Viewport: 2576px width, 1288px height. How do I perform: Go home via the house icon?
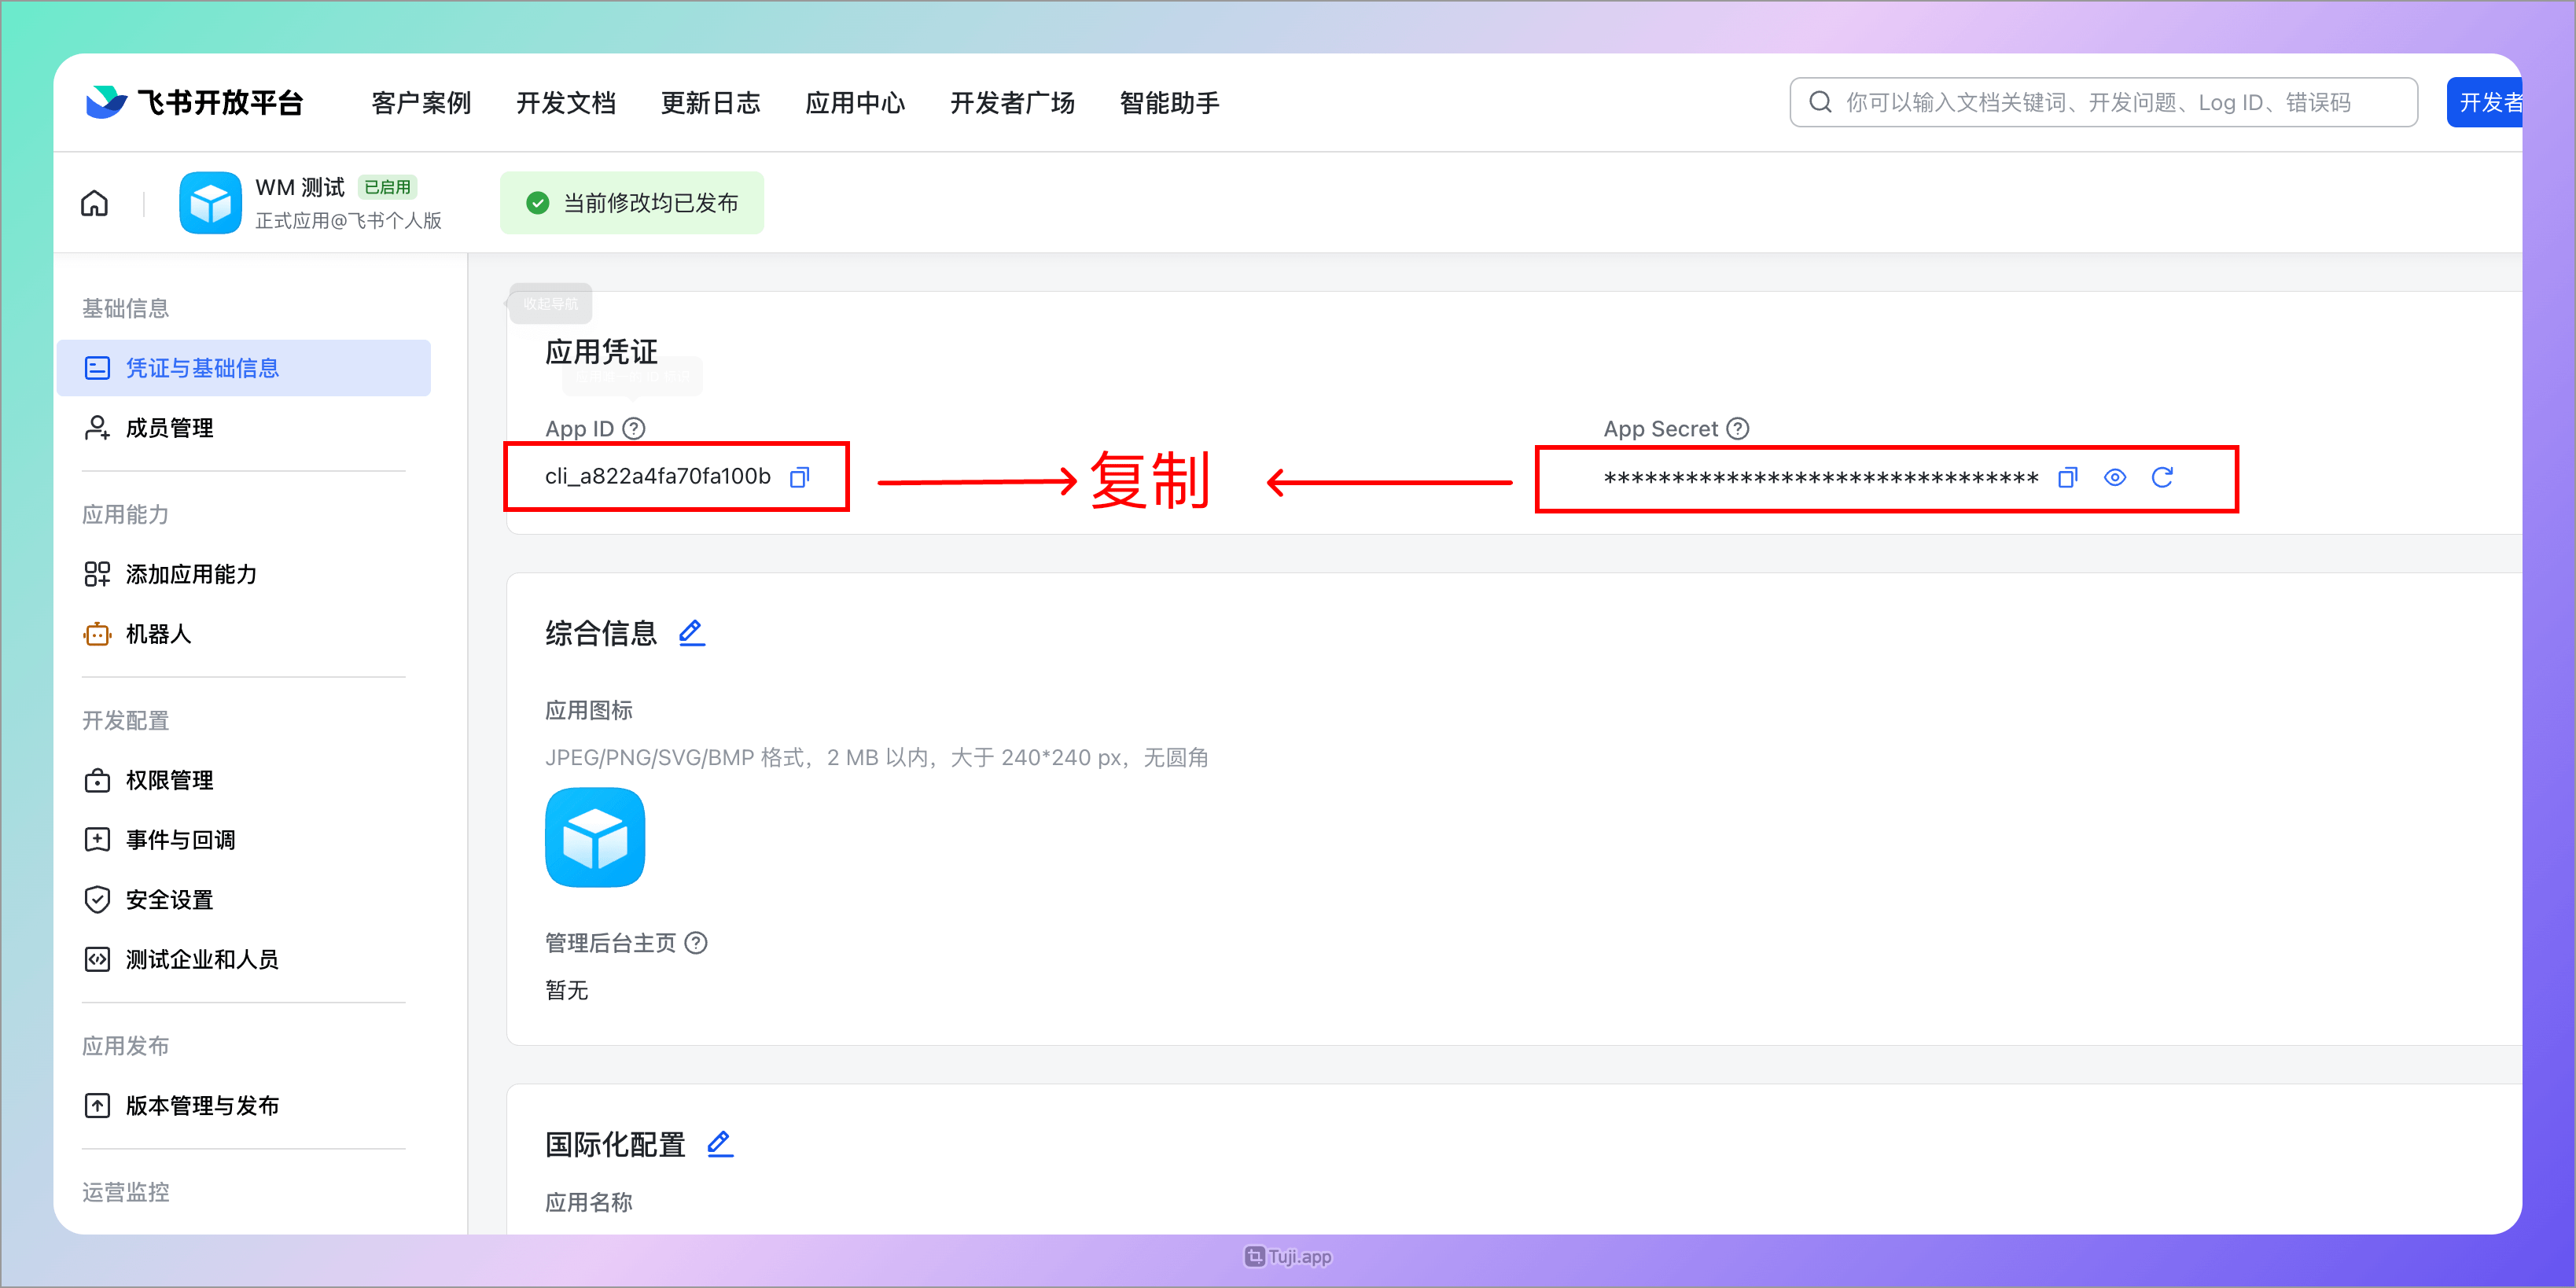point(94,202)
